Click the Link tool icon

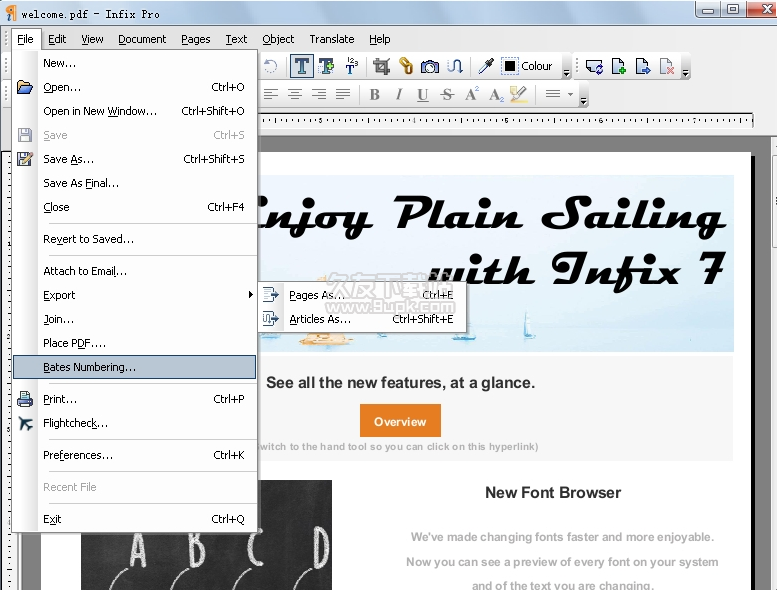tap(406, 66)
